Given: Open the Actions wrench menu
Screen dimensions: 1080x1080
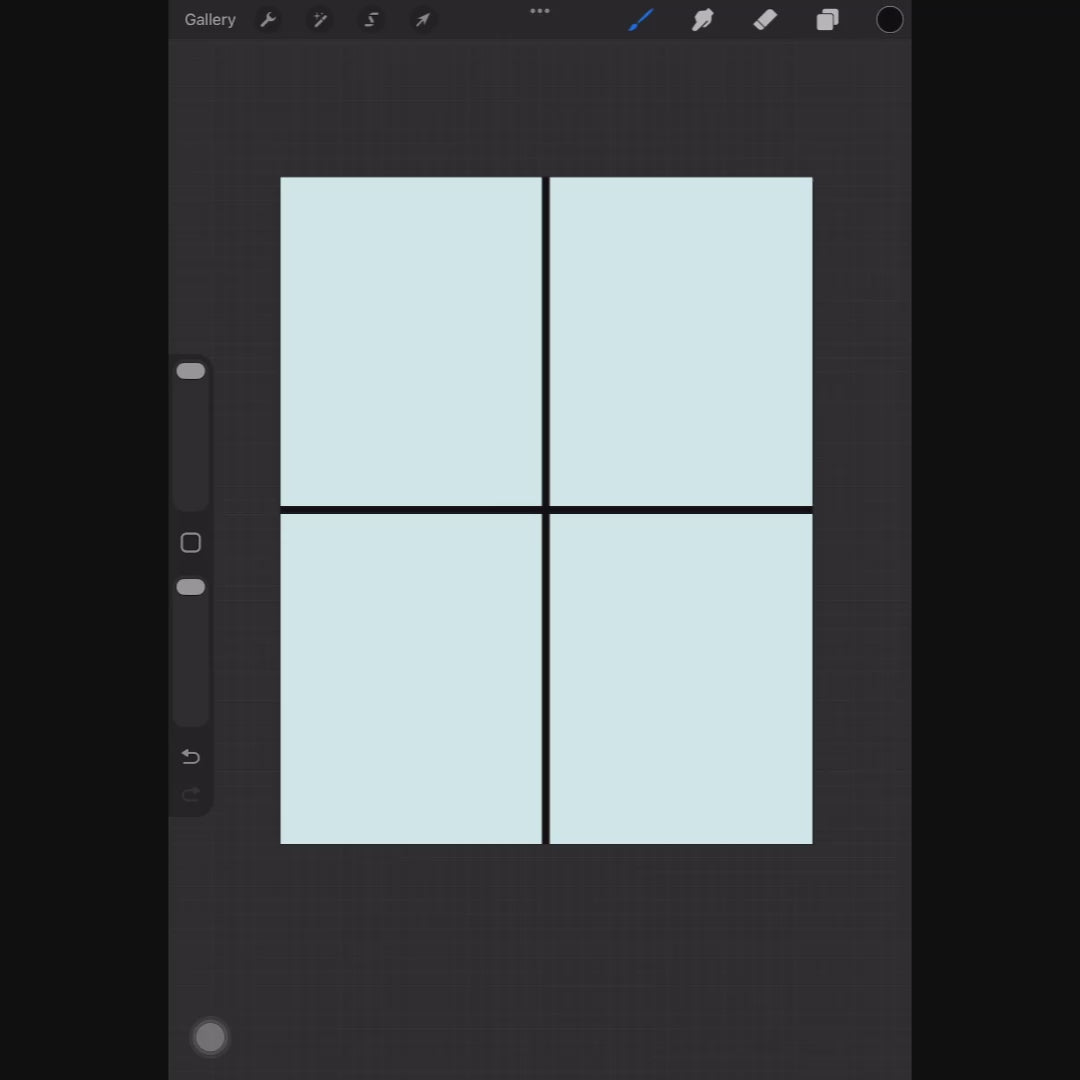Looking at the screenshot, I should click(x=268, y=20).
